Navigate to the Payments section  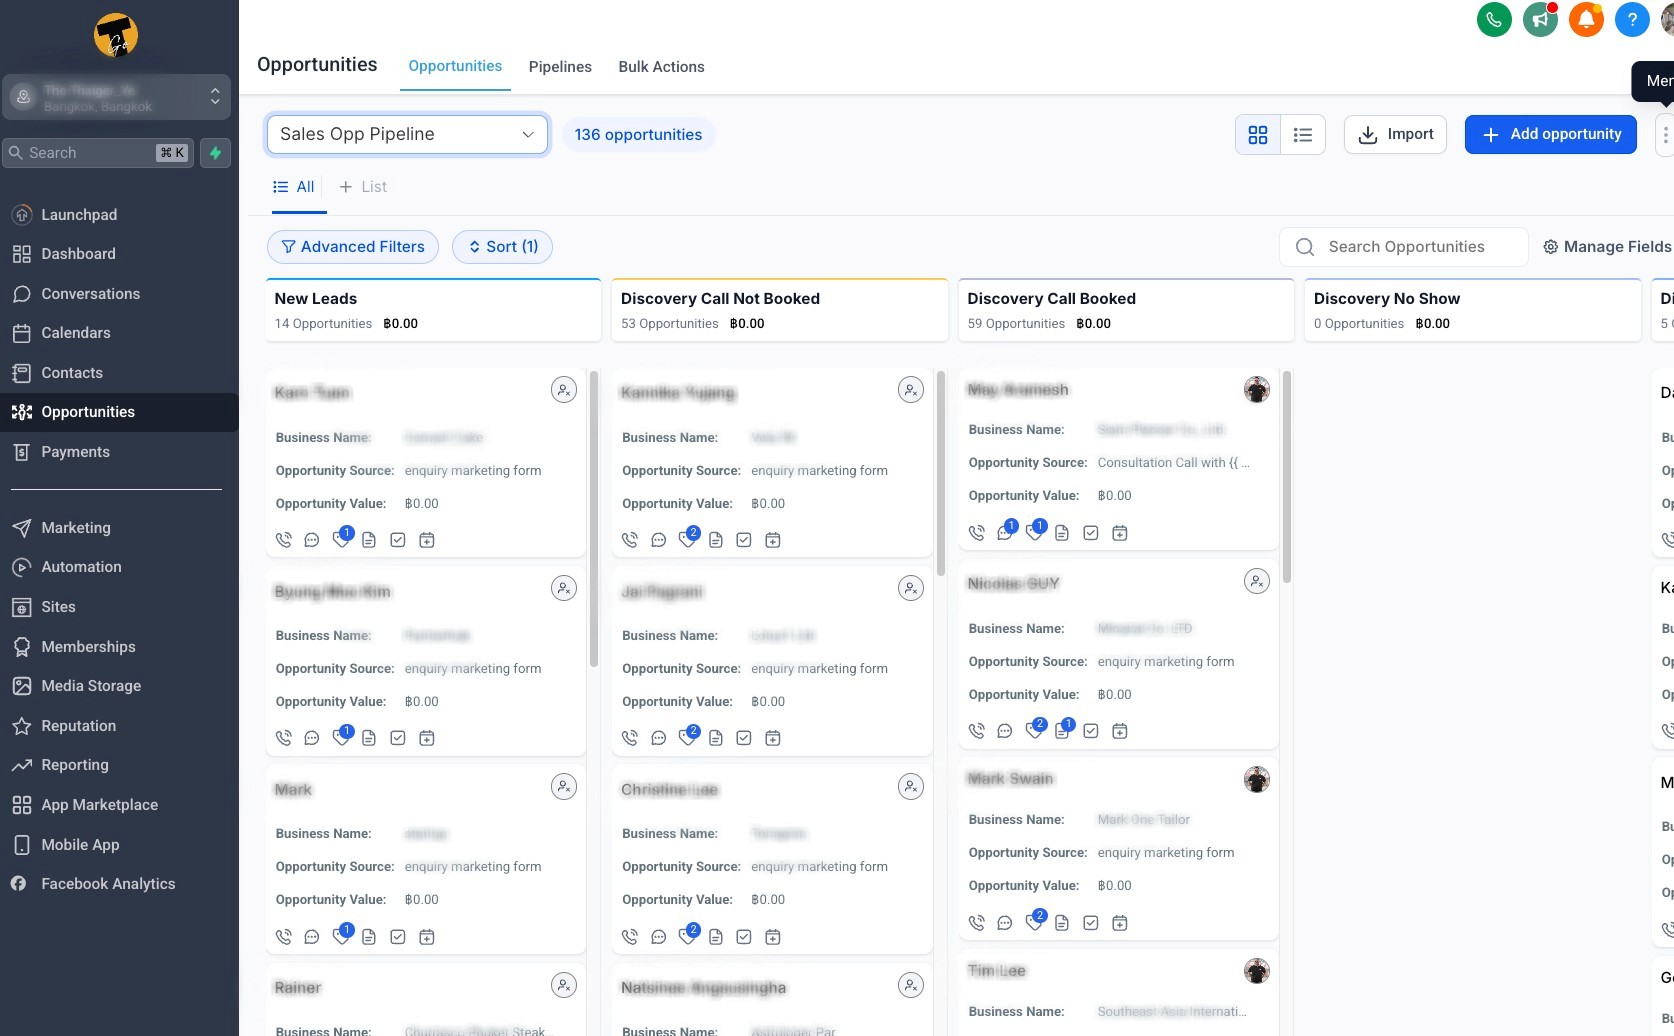click(74, 451)
